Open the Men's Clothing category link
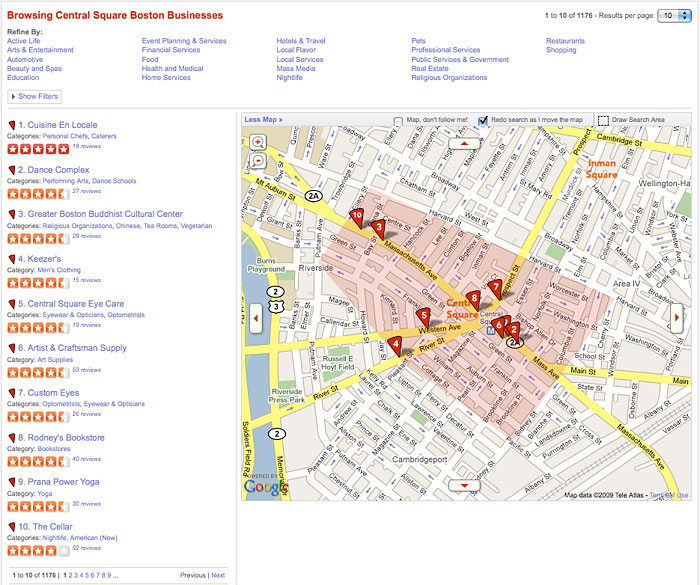The height and width of the screenshot is (585, 700). 59,270
